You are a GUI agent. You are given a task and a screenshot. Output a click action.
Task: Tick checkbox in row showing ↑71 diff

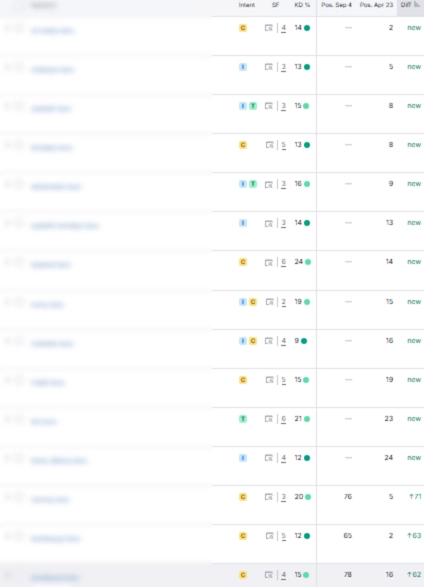pyautogui.click(x=19, y=497)
